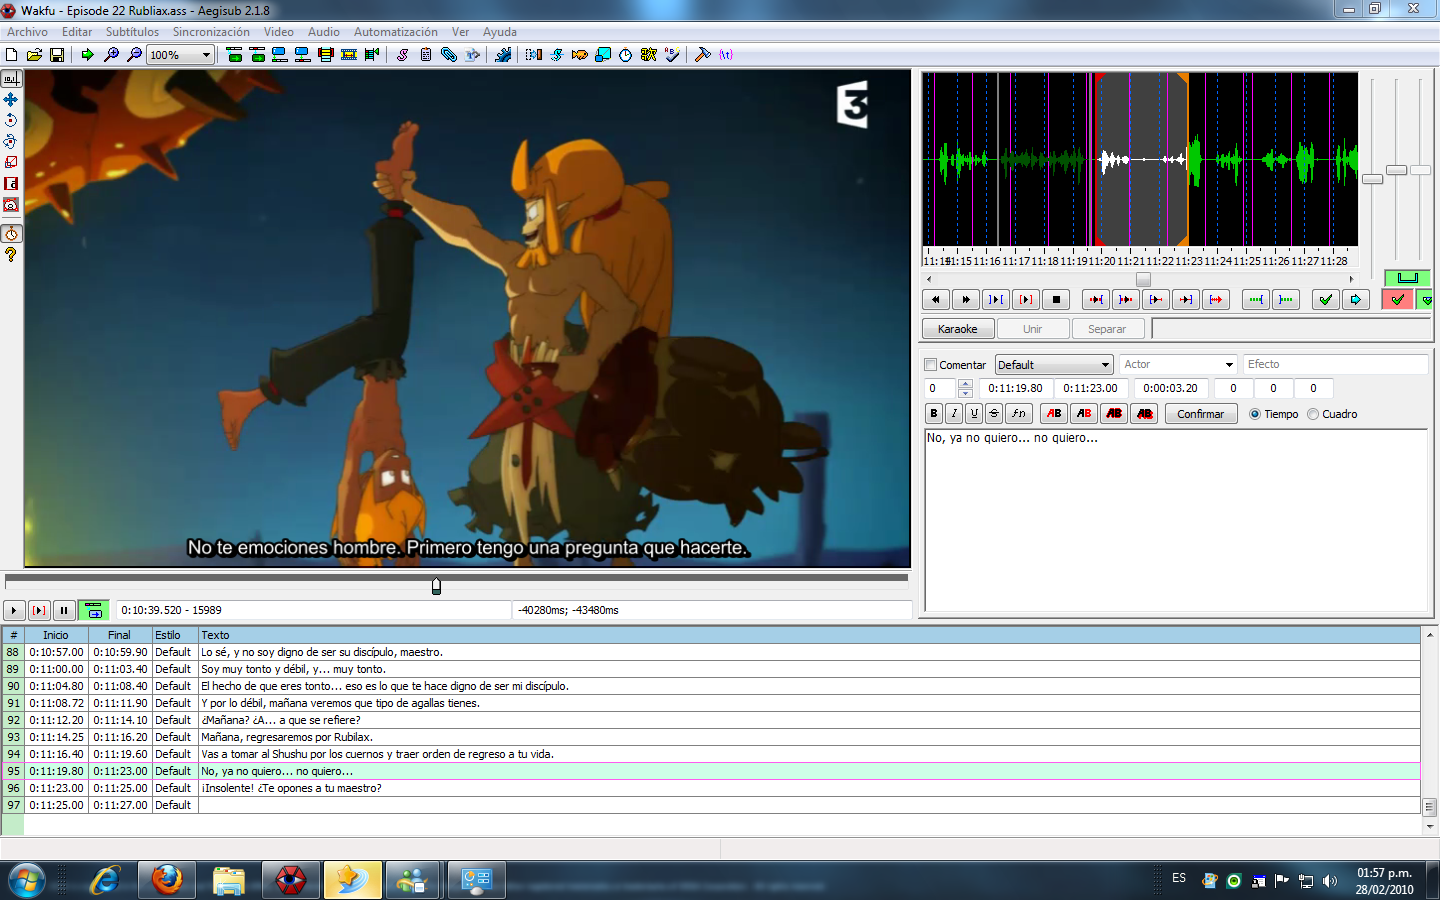1440x900 pixels.
Task: Click the save subtitles floppy icon
Action: [57, 55]
